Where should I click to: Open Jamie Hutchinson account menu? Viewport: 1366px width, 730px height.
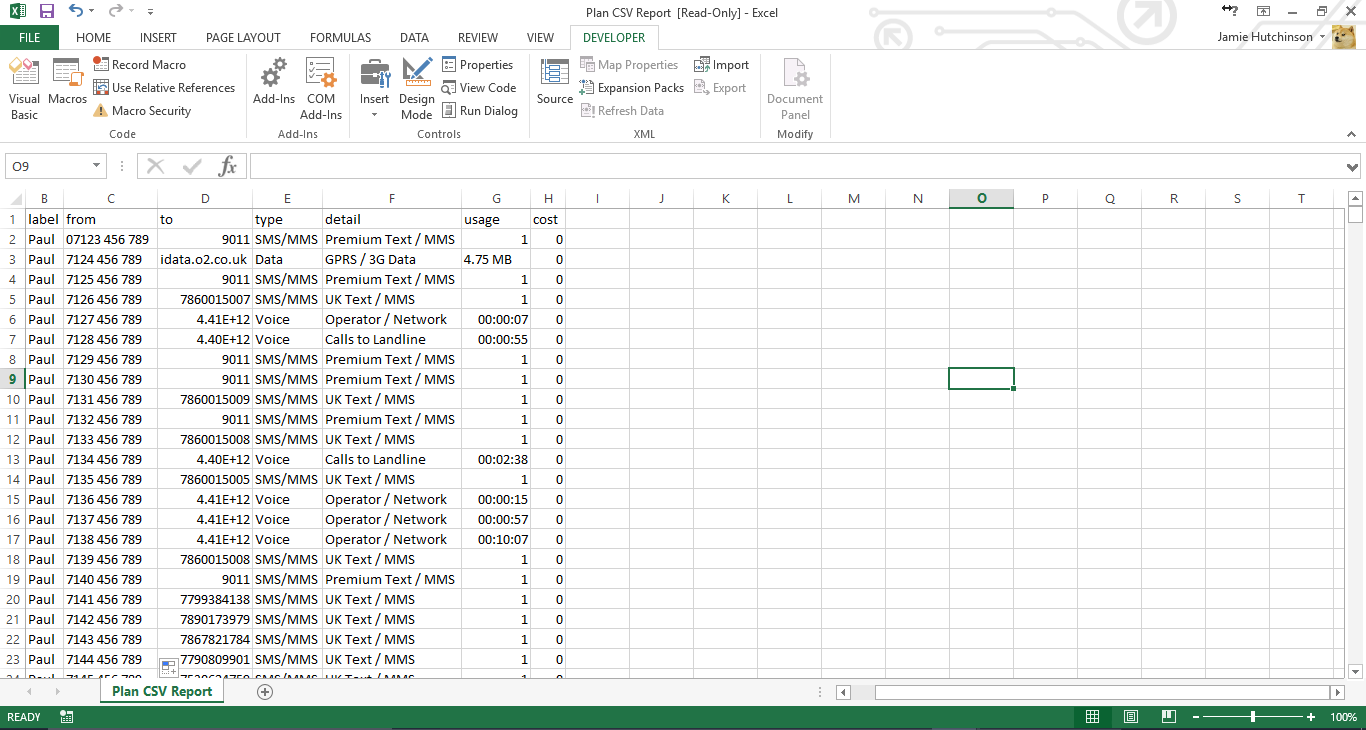(x=1272, y=37)
